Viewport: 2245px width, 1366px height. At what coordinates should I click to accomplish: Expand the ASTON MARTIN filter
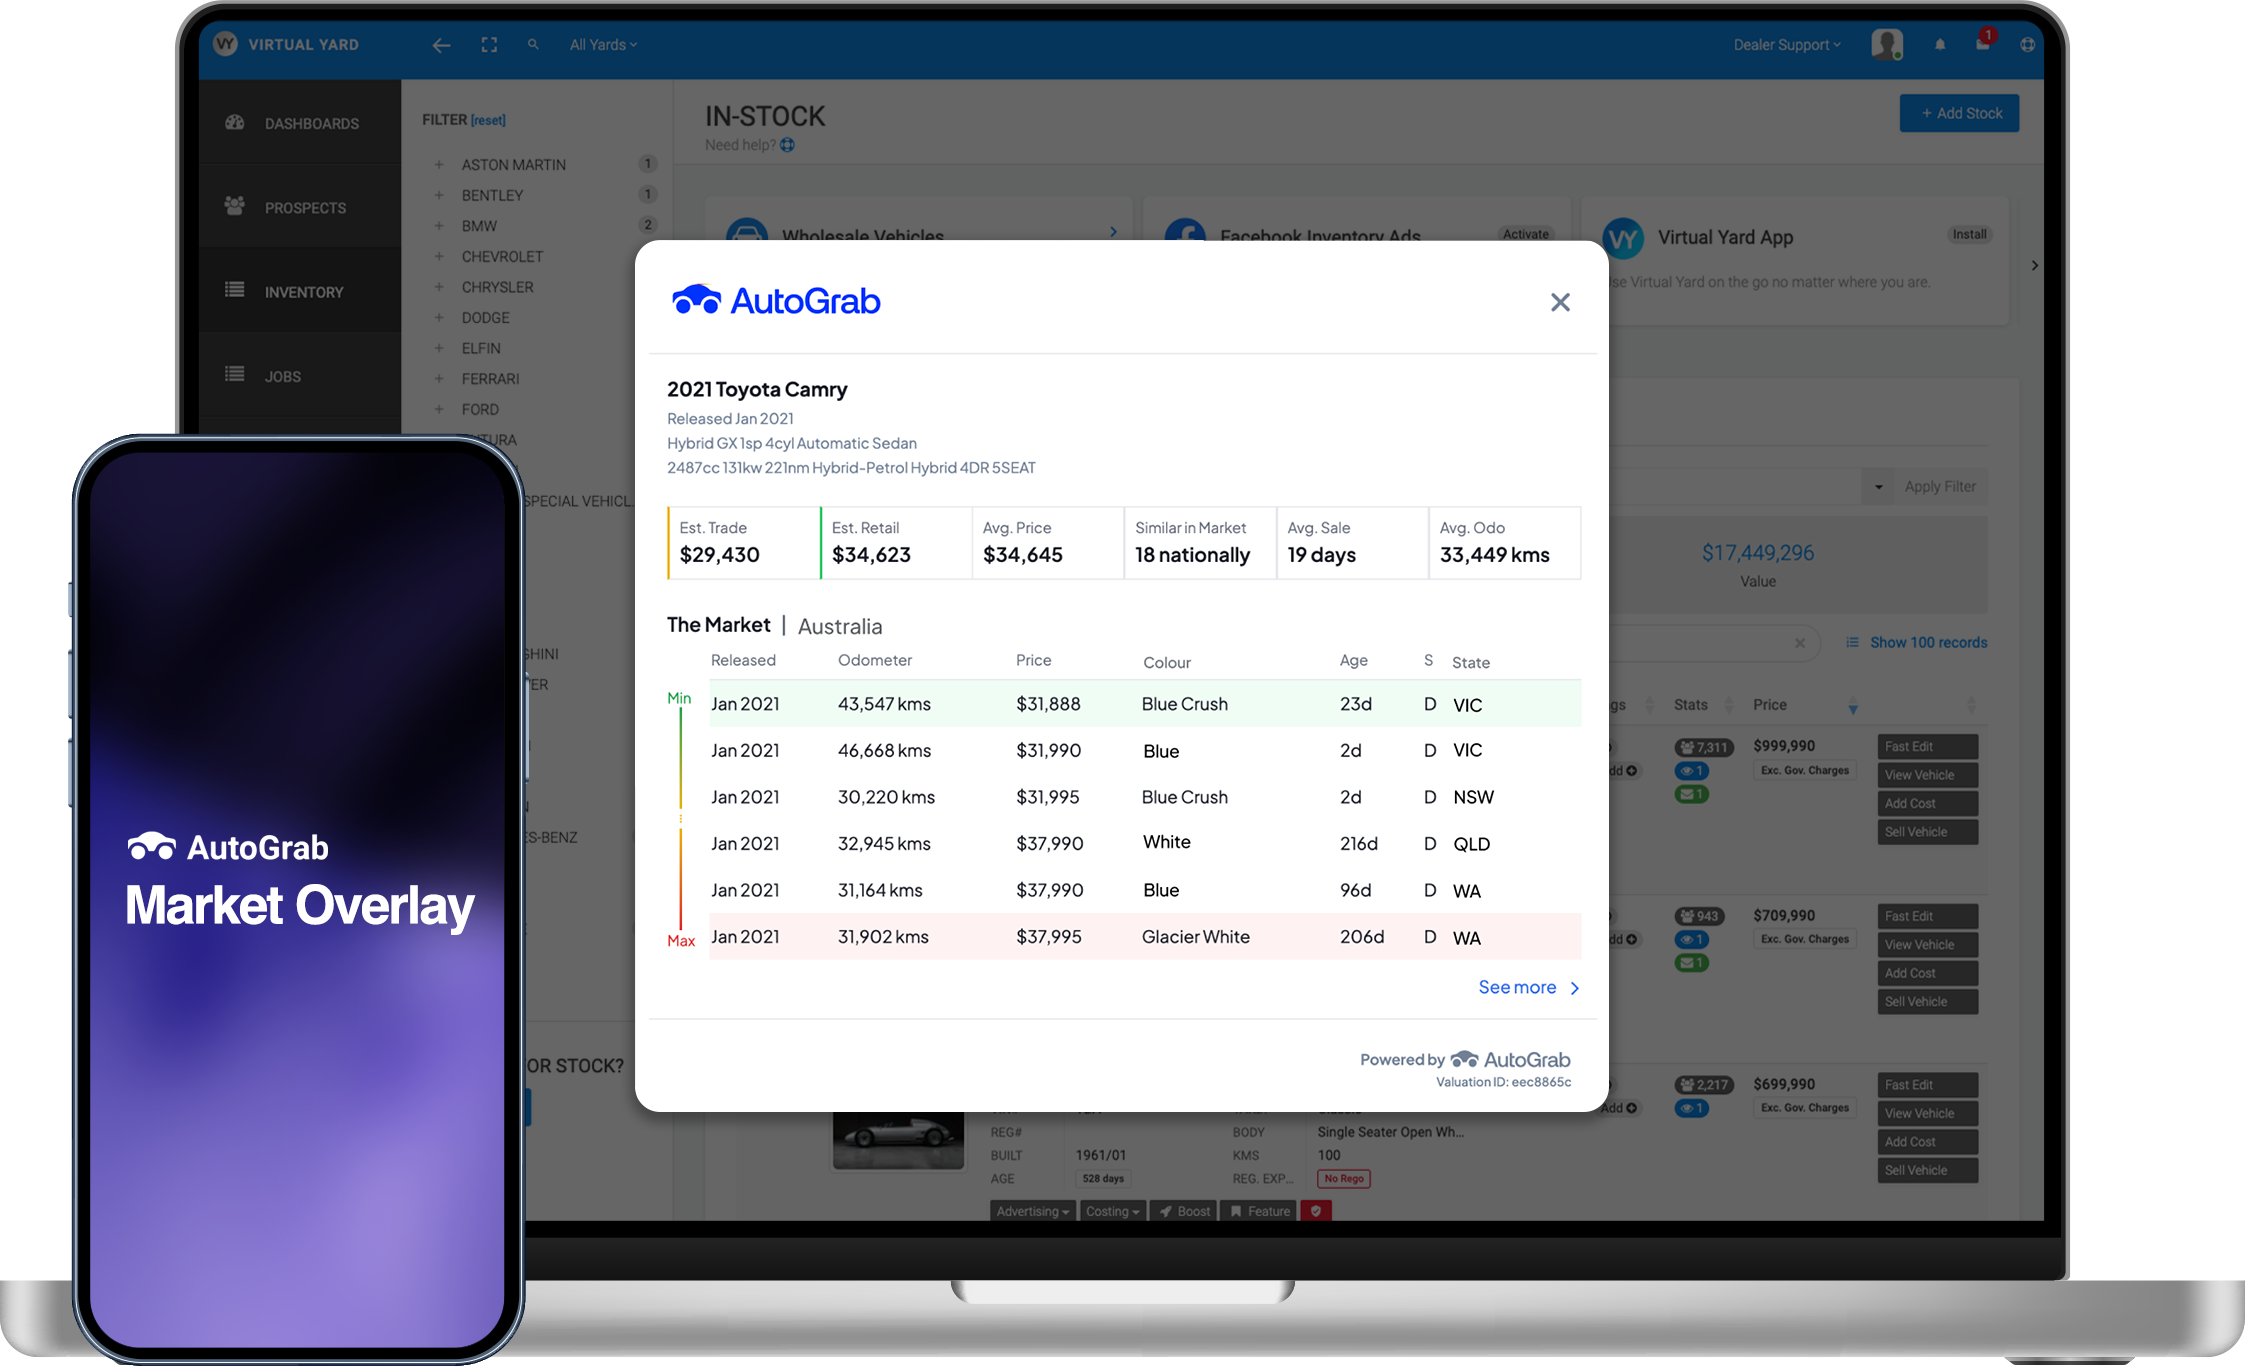(439, 164)
